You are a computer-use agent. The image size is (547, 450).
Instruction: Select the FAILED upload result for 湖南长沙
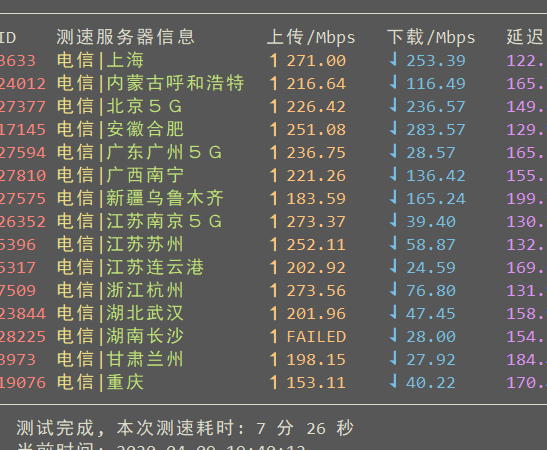tap(316, 337)
